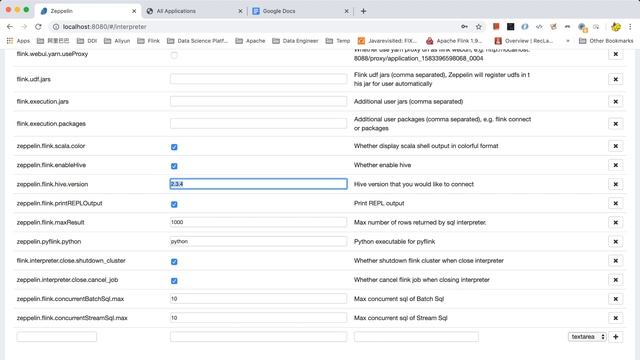Remove the flink.webui.yarn.useProxy property
The width and height of the screenshot is (640, 360).
click(x=616, y=54)
